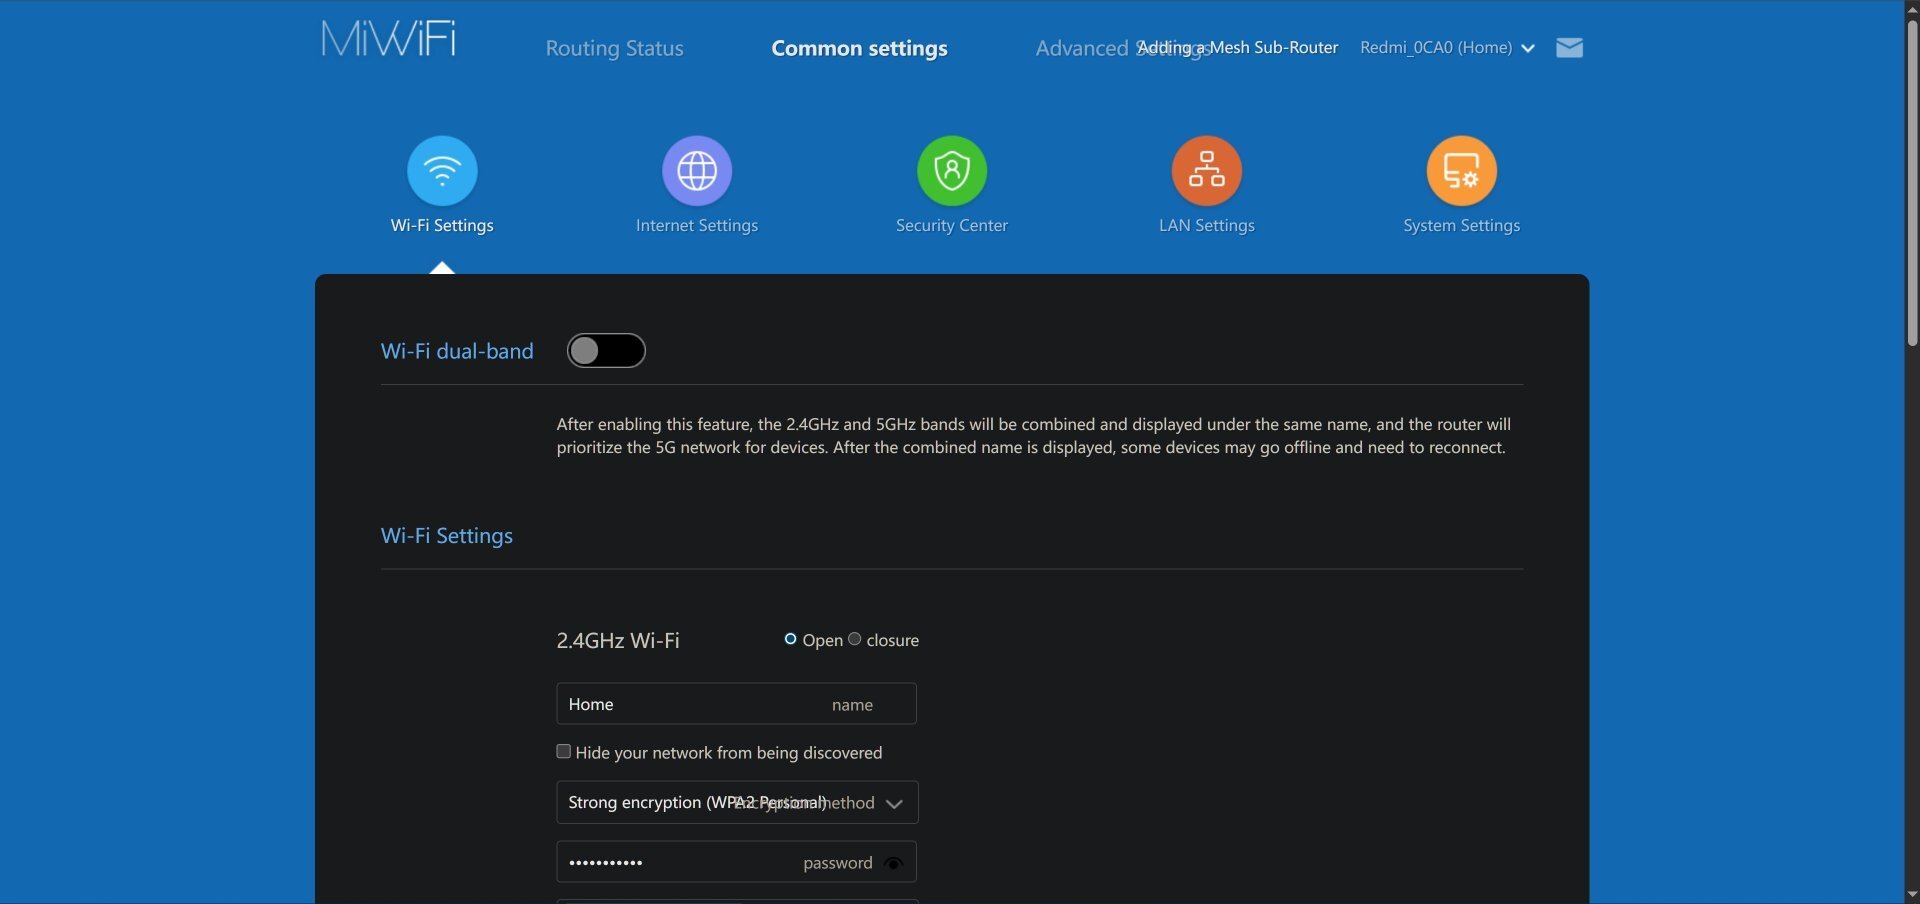
Task: Click the mail envelope icon
Action: (x=1569, y=48)
